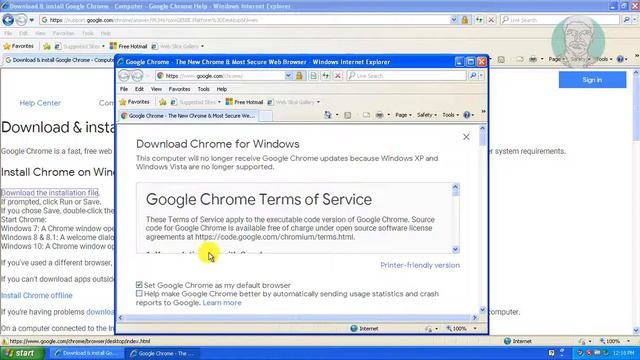
Task: Click the Forward arrow in the Google Chrome window
Action: click(x=138, y=76)
